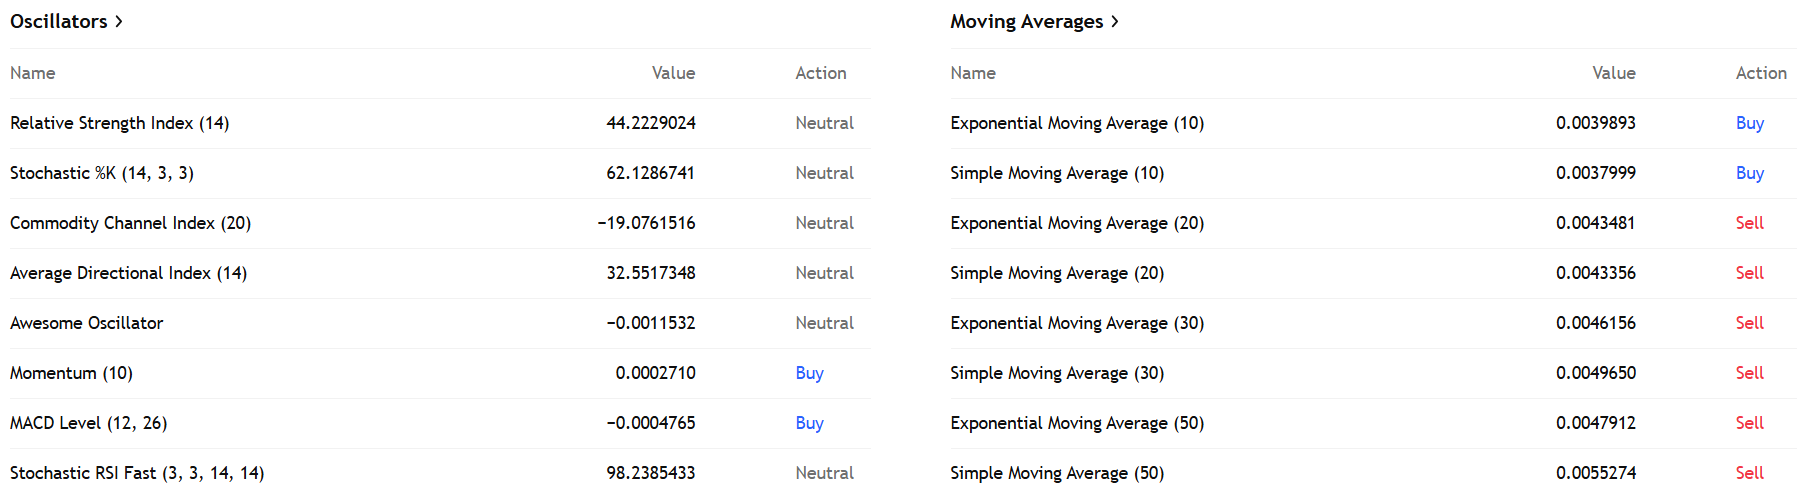Select the Simple Moving Average (20) row name
This screenshot has width=1797, height=497.
point(1056,273)
